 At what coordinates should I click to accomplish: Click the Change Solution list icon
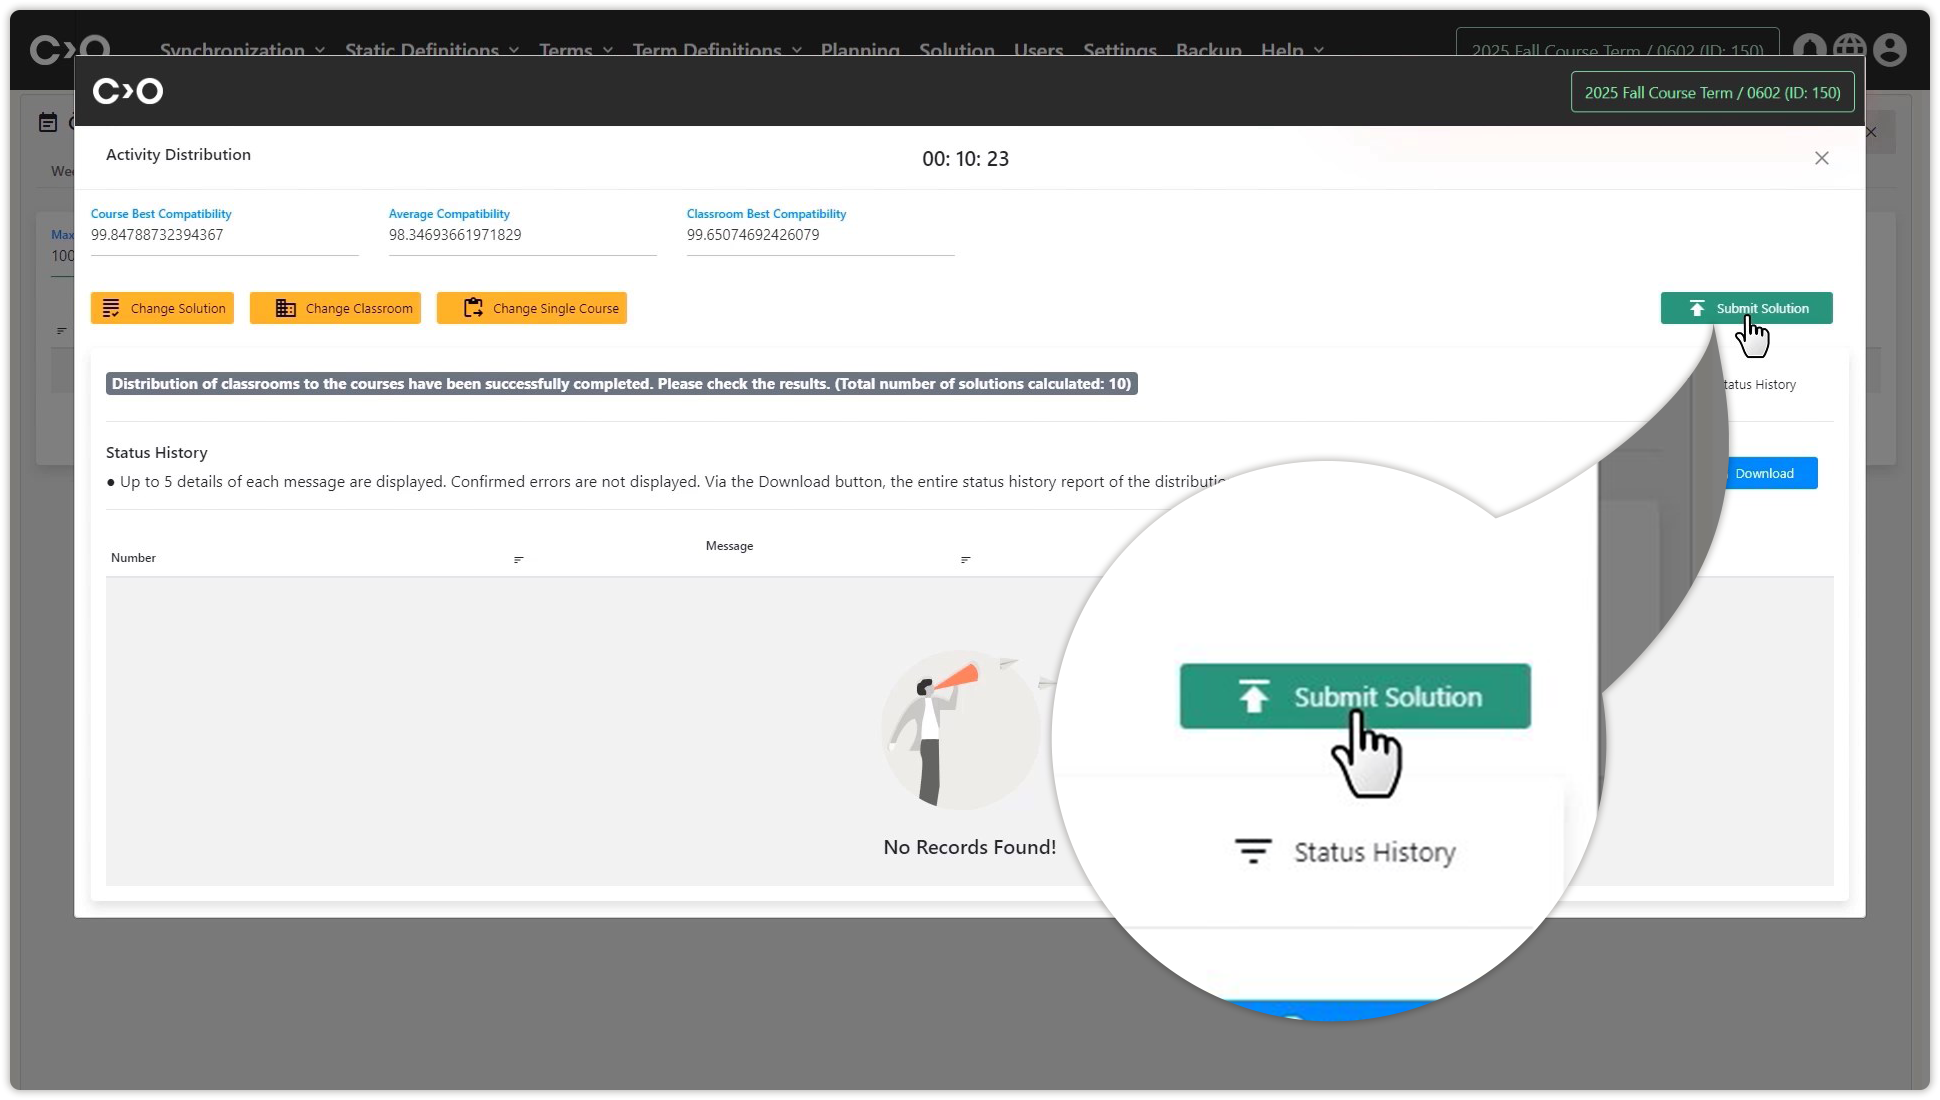pos(111,308)
